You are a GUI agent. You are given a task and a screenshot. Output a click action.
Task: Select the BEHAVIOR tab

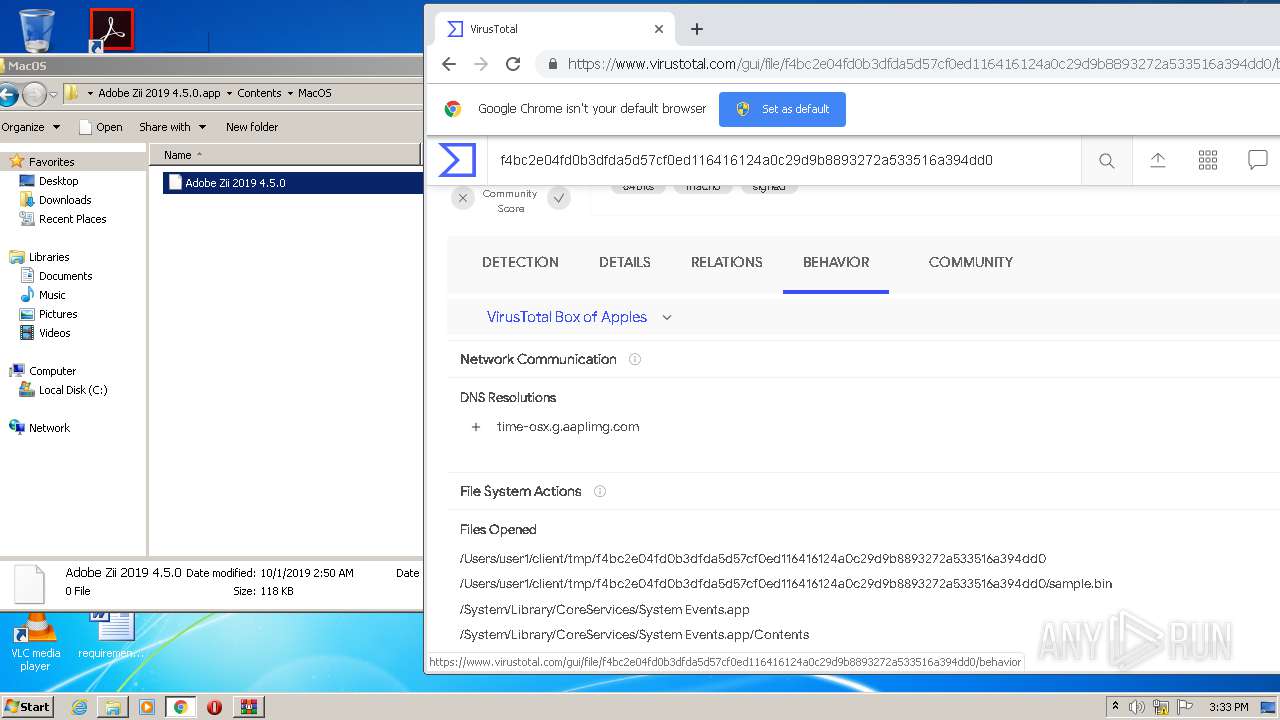click(x=836, y=262)
